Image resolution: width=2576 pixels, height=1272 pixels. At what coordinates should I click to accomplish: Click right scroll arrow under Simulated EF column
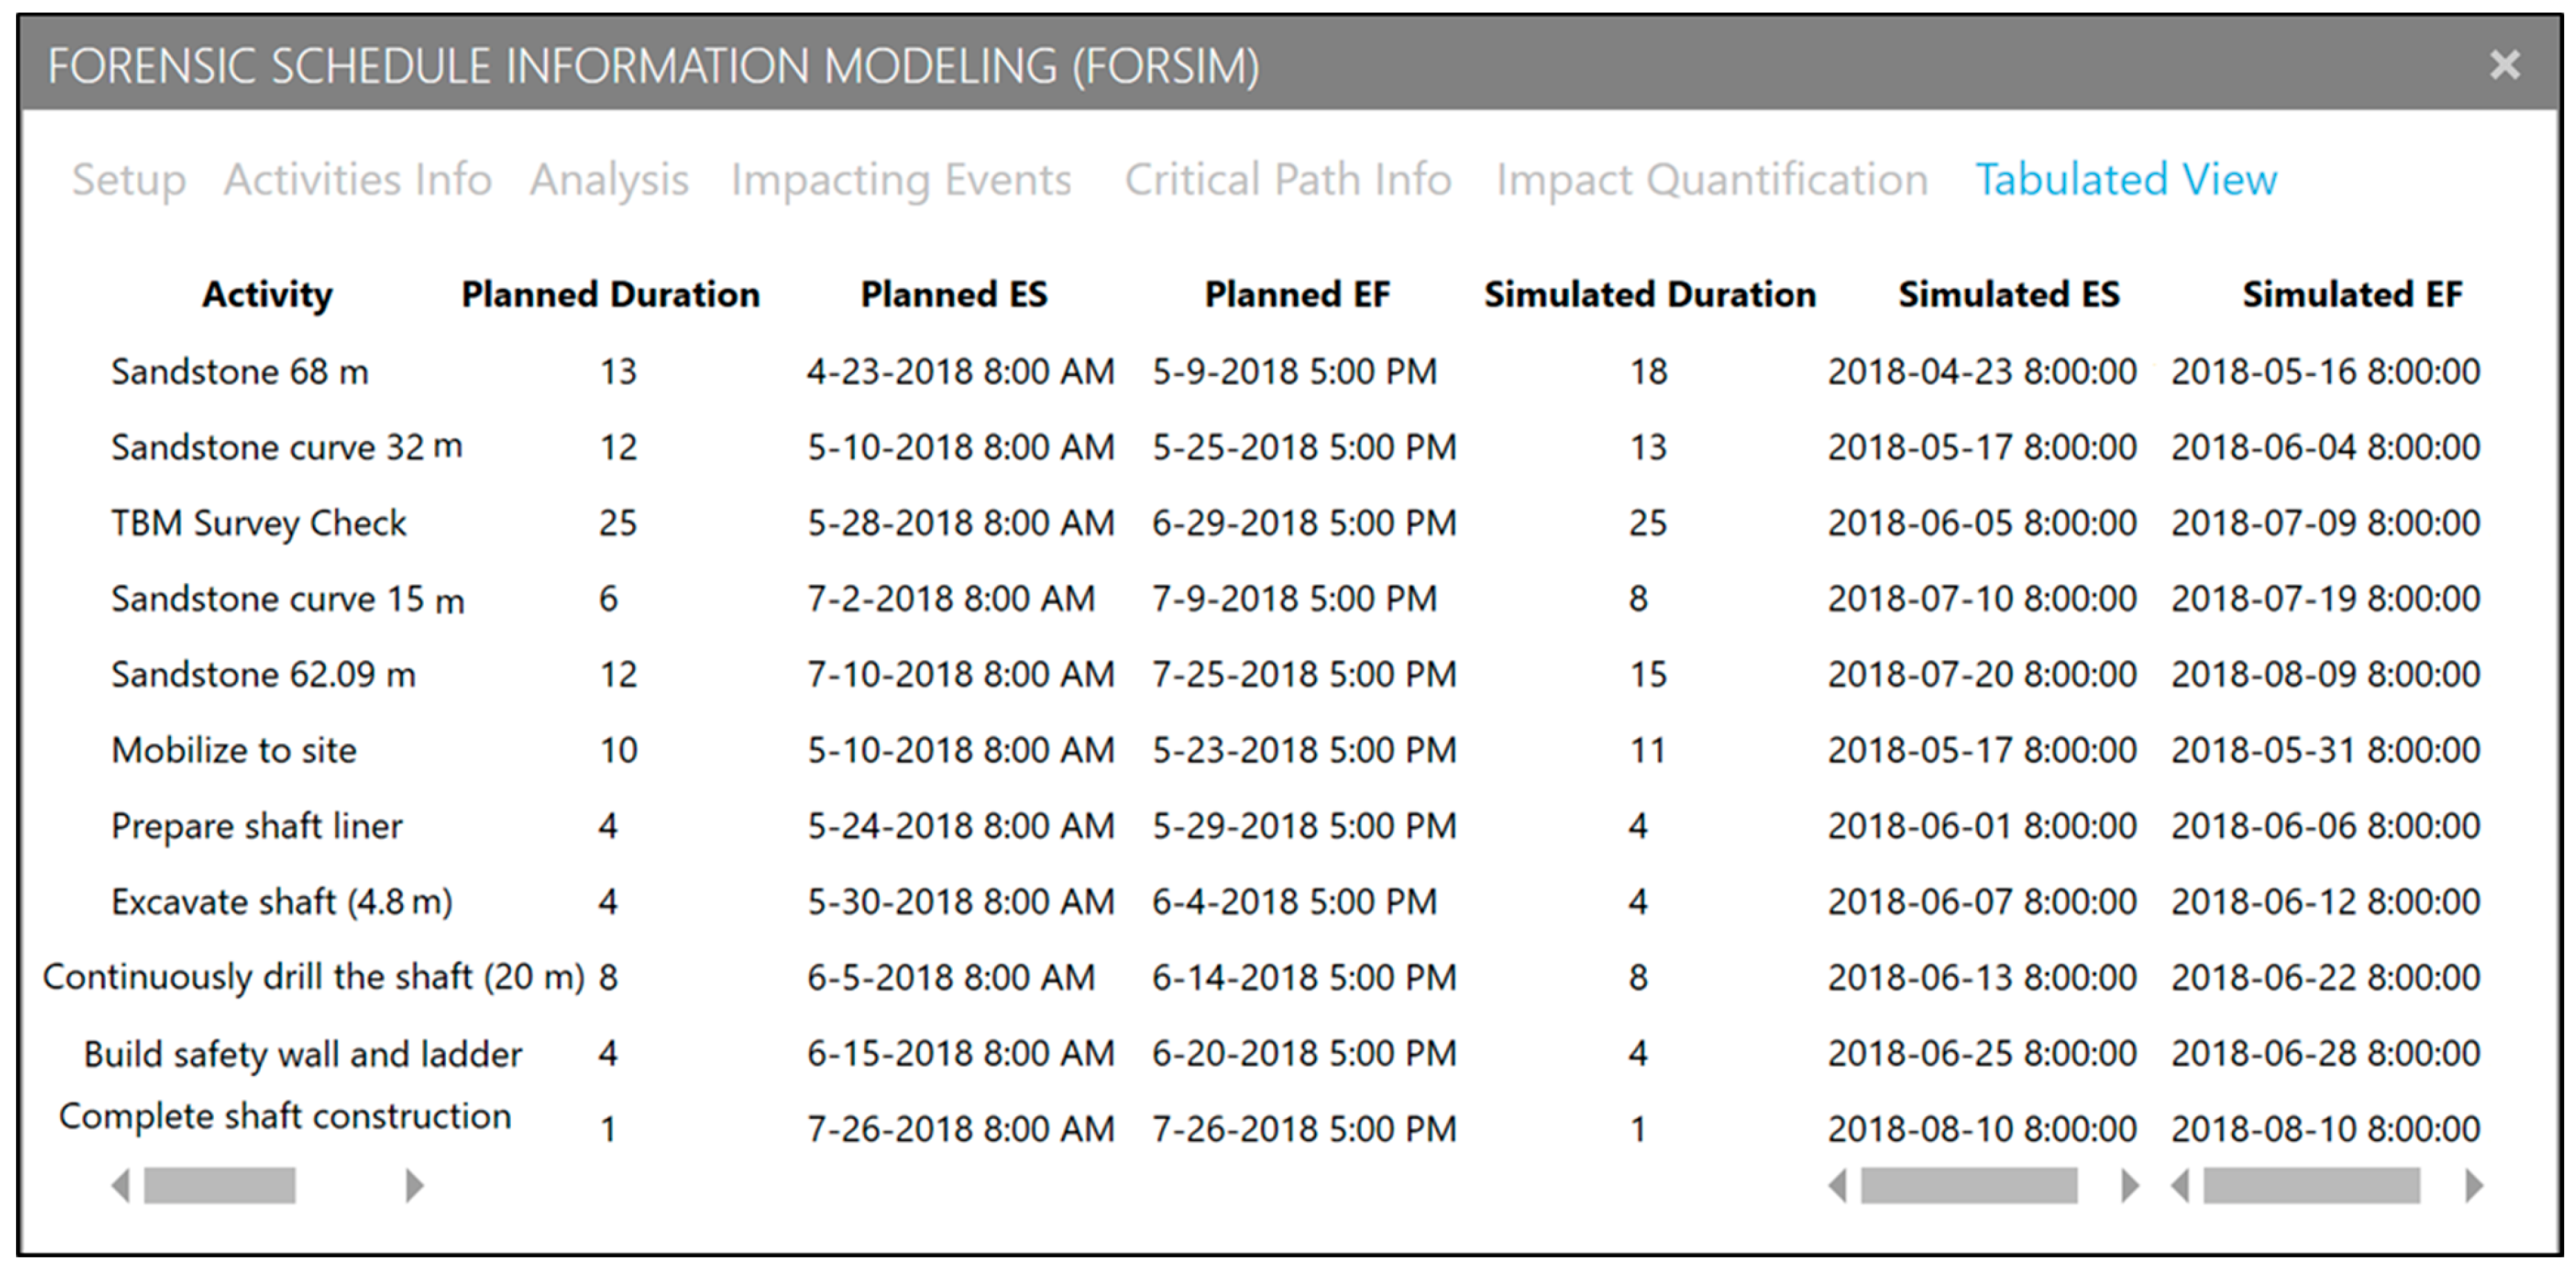click(2474, 1186)
